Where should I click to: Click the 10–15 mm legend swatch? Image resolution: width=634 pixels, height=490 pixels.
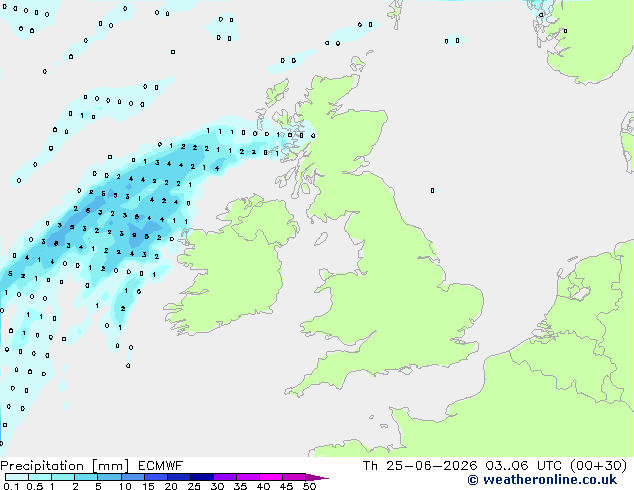[x=132, y=477]
